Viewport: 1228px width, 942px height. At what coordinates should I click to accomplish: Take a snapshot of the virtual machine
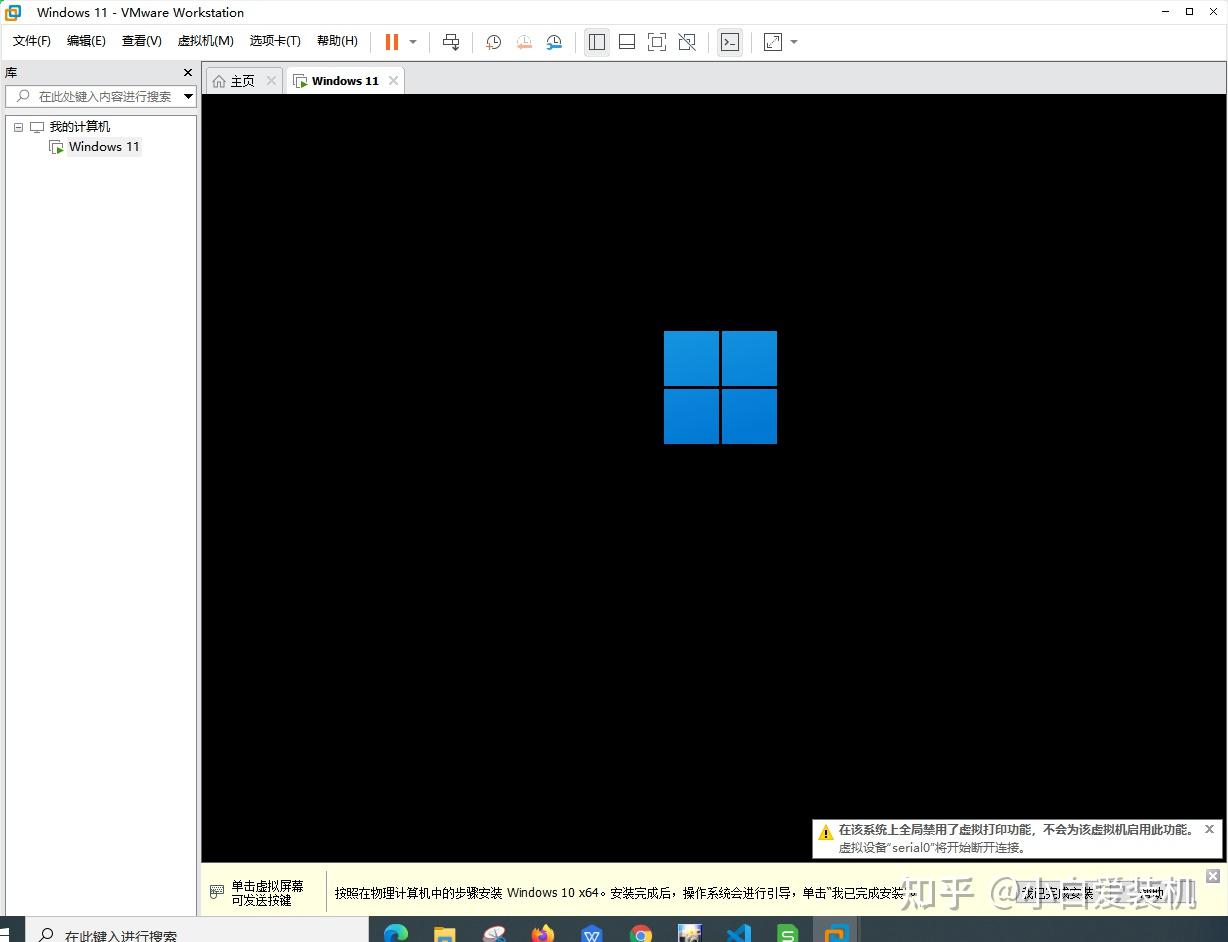pos(492,41)
